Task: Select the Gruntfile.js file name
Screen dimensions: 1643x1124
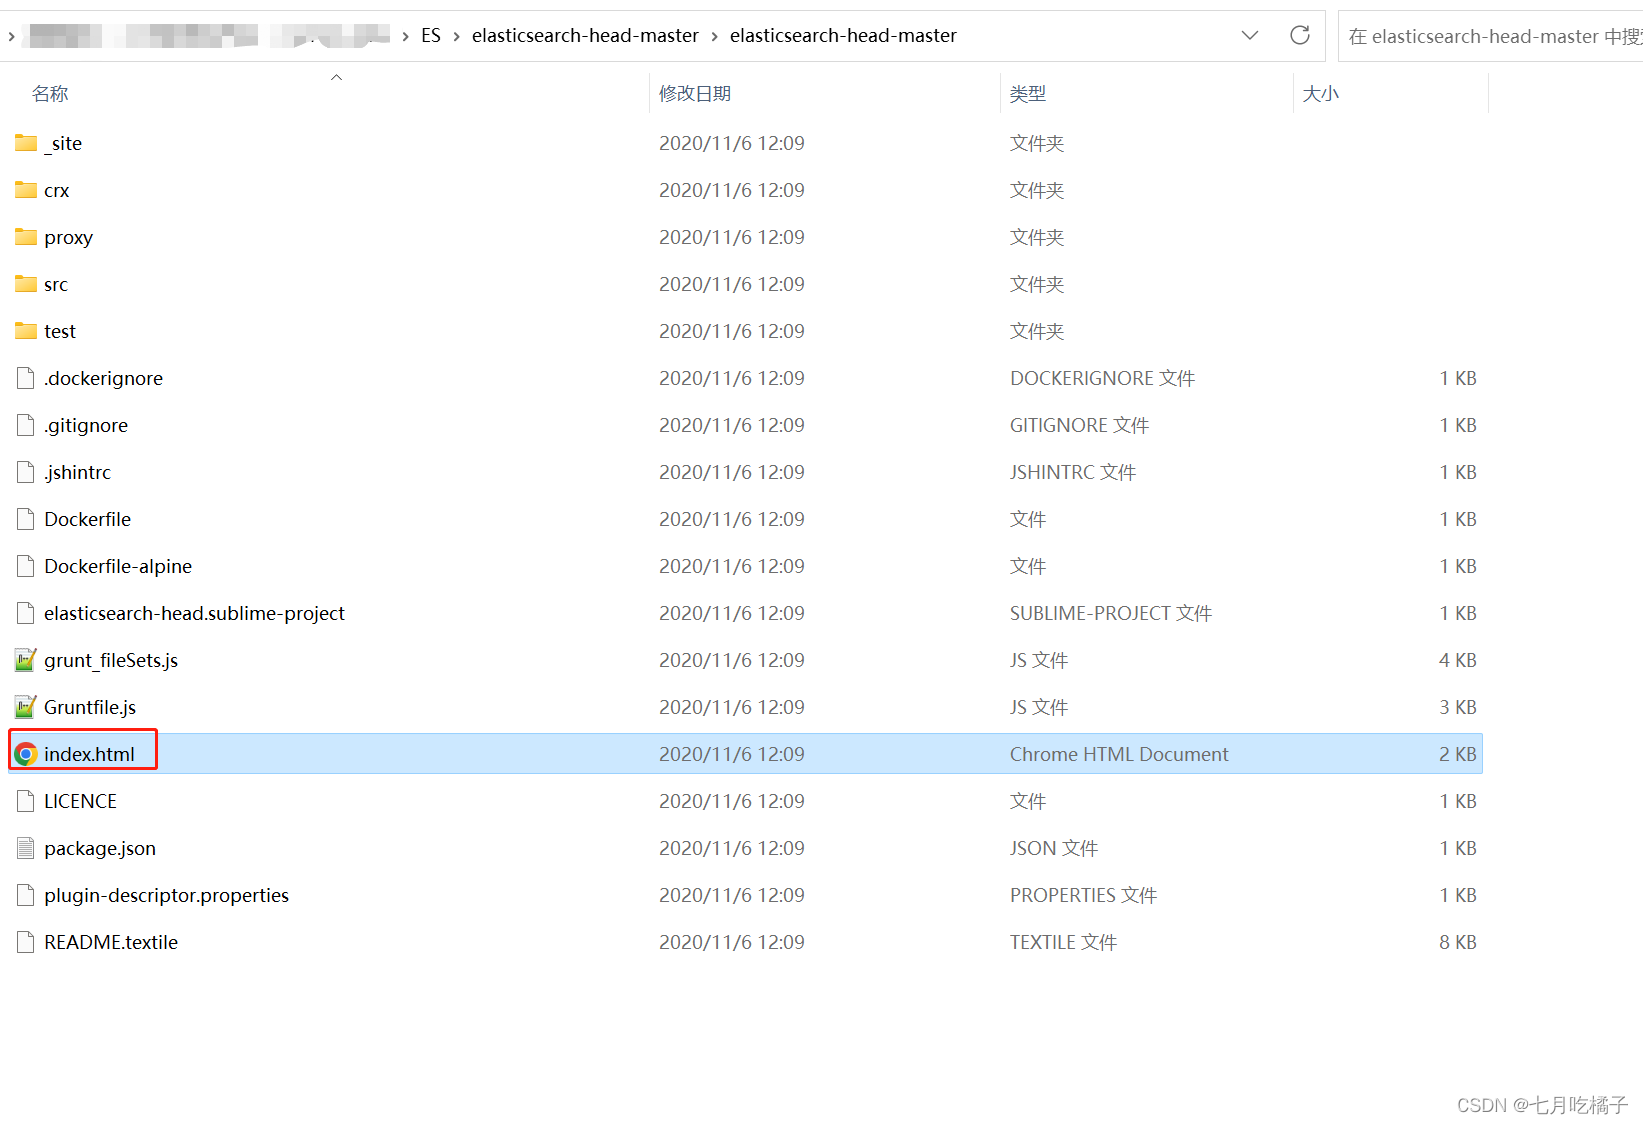Action: (x=90, y=707)
